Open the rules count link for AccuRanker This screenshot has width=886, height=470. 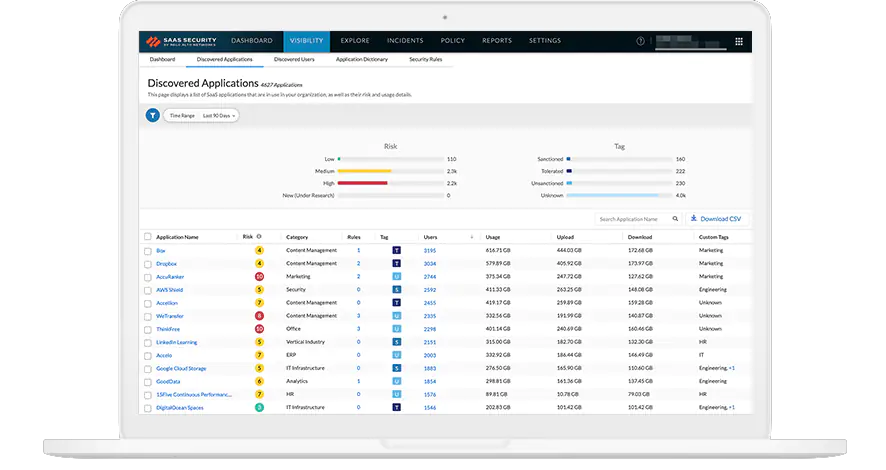(358, 277)
